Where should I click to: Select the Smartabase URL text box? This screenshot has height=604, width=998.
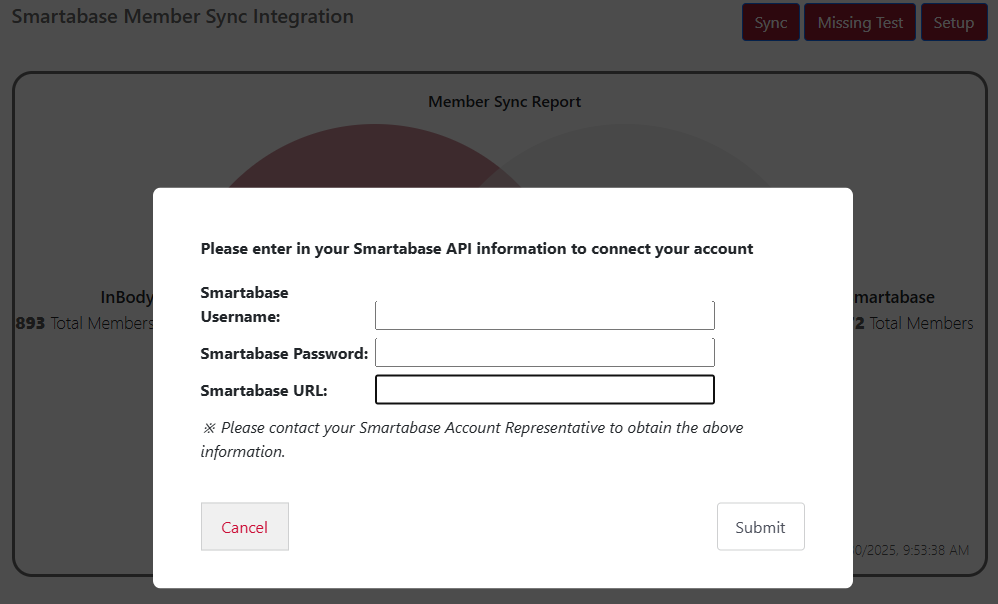coord(545,390)
